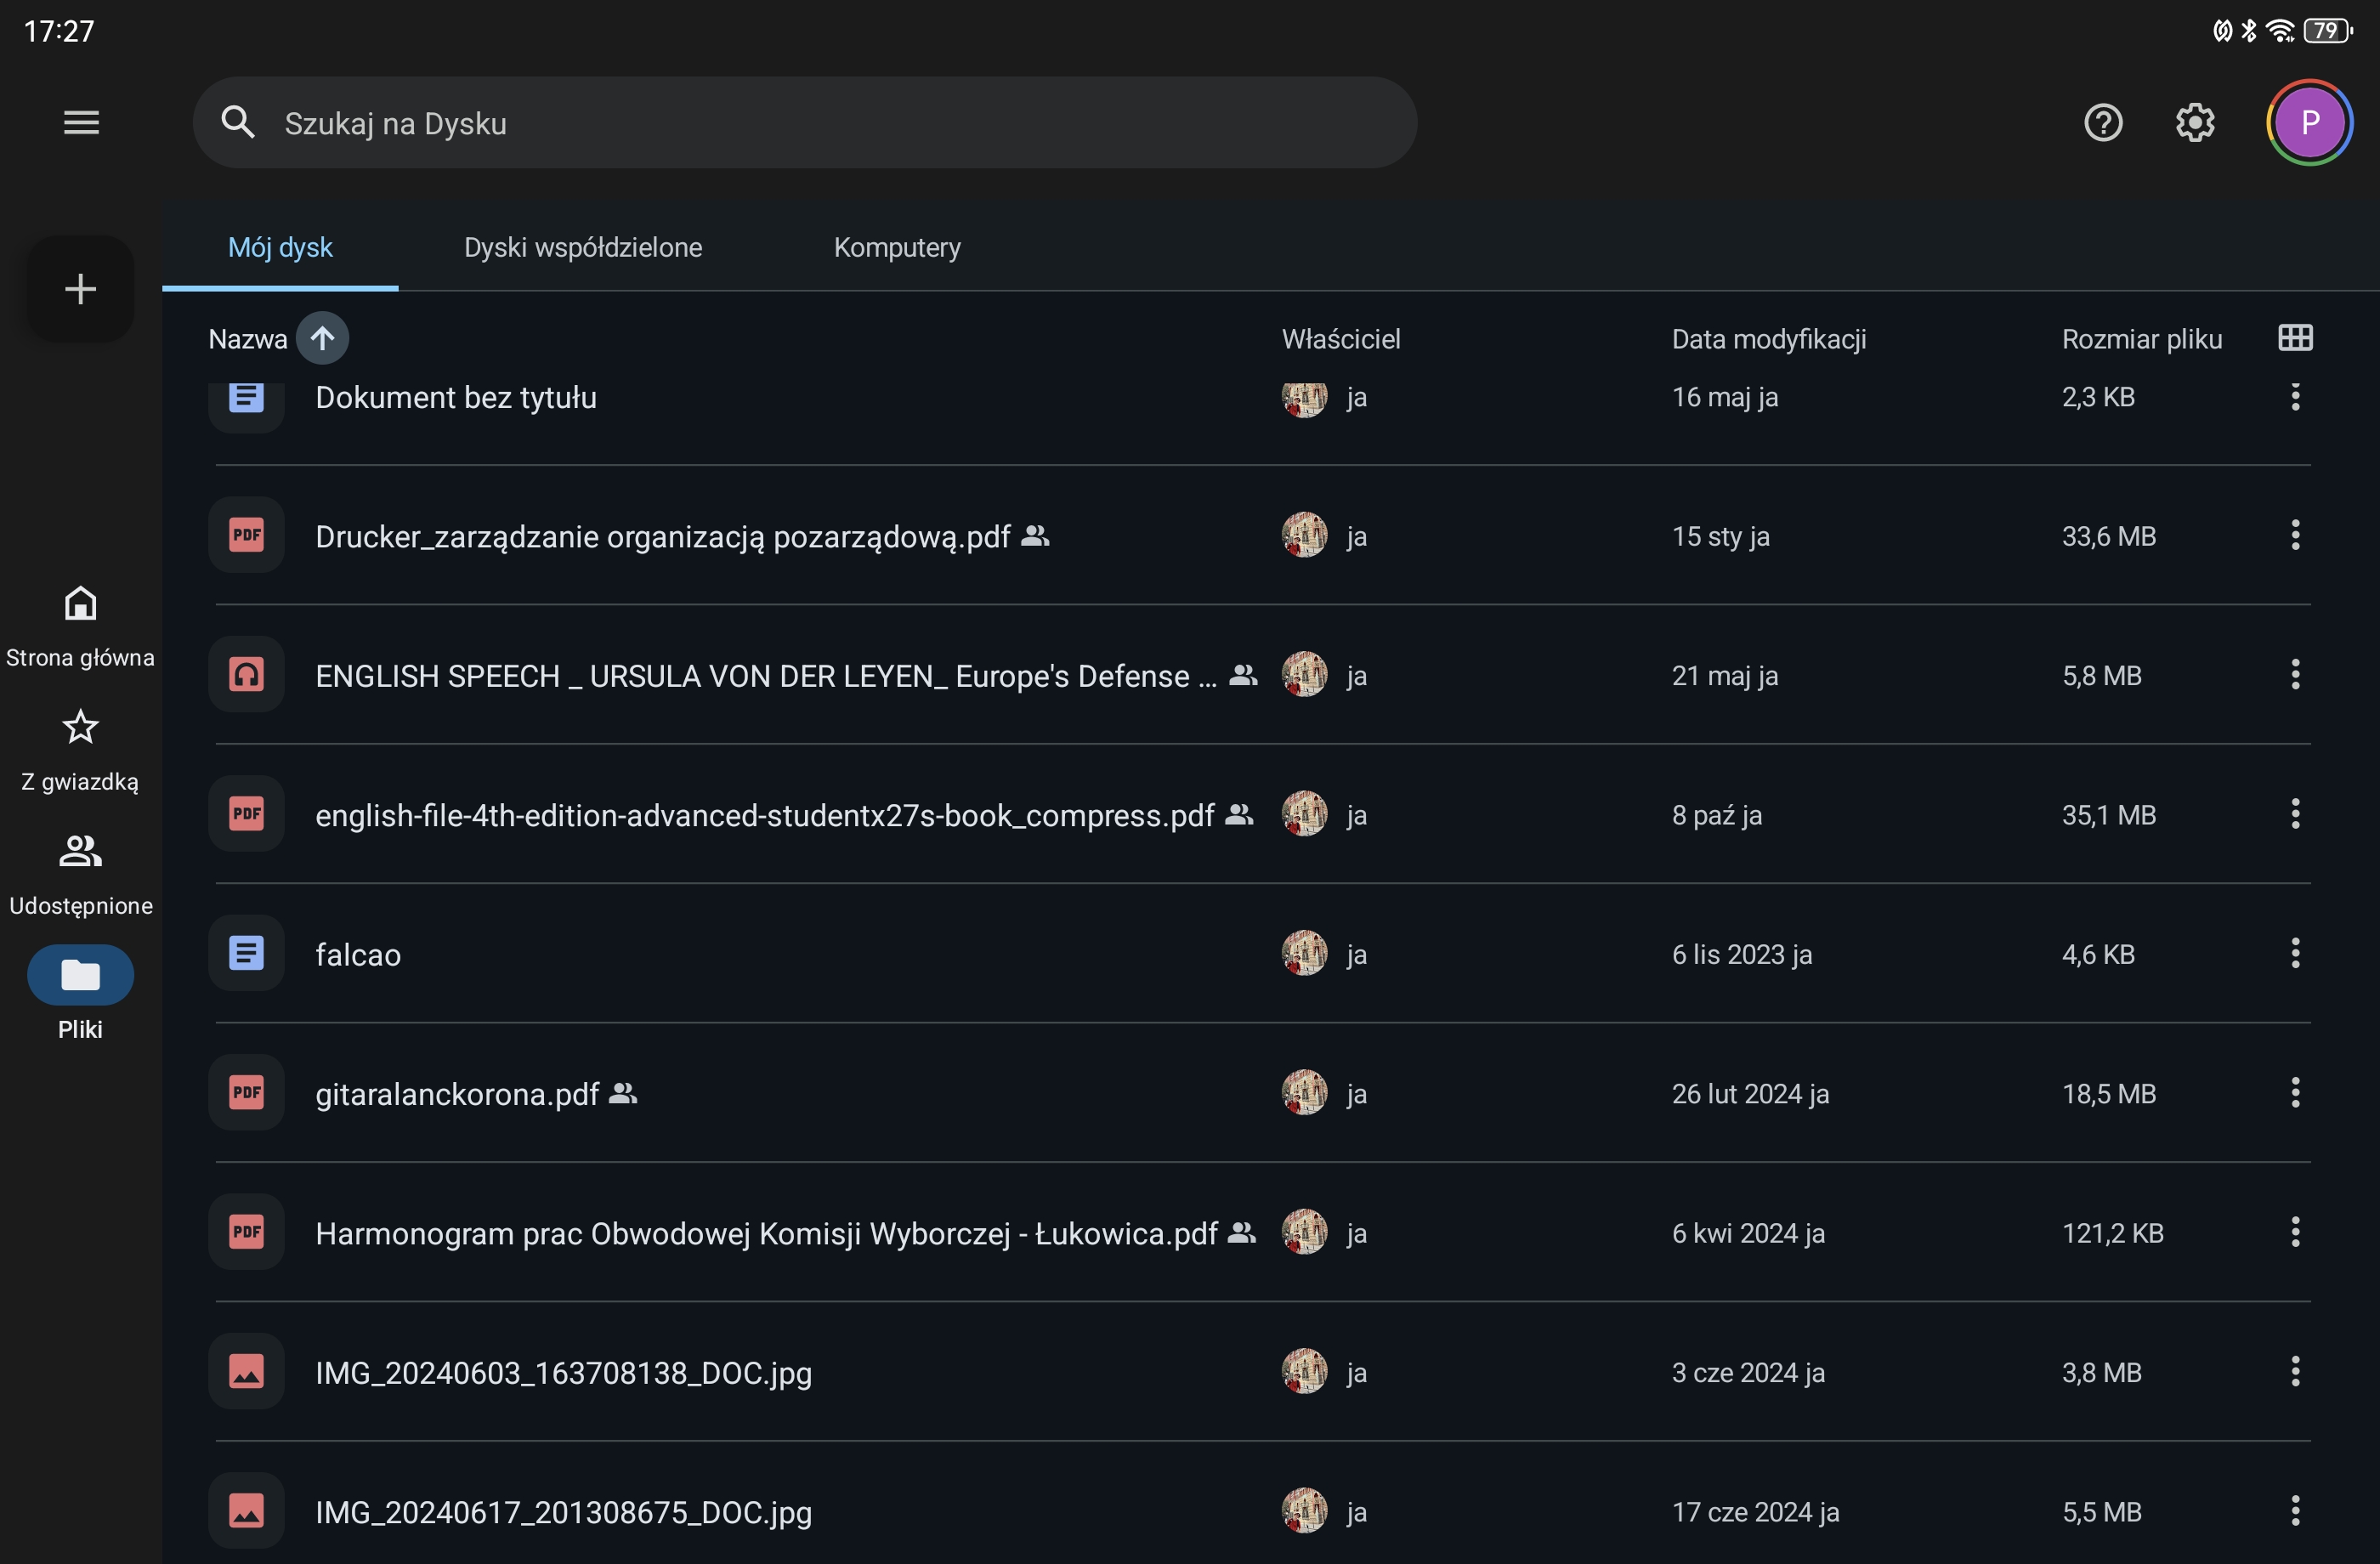This screenshot has width=2380, height=1564.
Task: Open the settings gear icon
Action: point(2194,122)
